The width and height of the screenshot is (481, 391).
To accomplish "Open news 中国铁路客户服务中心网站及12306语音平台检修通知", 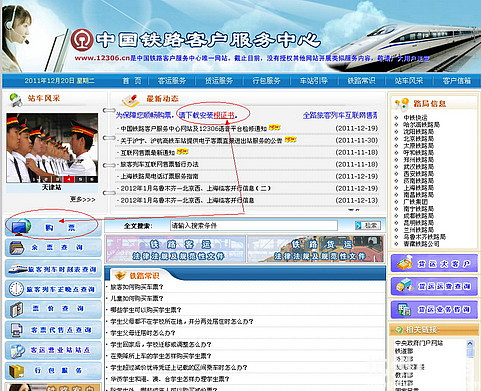I will click(x=194, y=128).
